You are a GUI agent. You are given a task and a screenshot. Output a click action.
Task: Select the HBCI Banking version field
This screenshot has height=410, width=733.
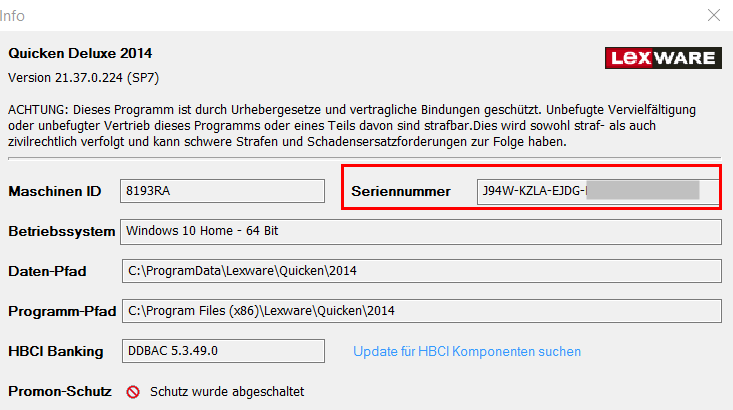223,351
